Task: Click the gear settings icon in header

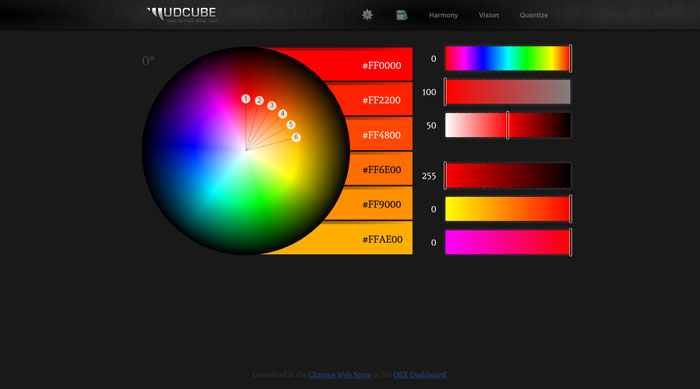Action: pyautogui.click(x=367, y=15)
